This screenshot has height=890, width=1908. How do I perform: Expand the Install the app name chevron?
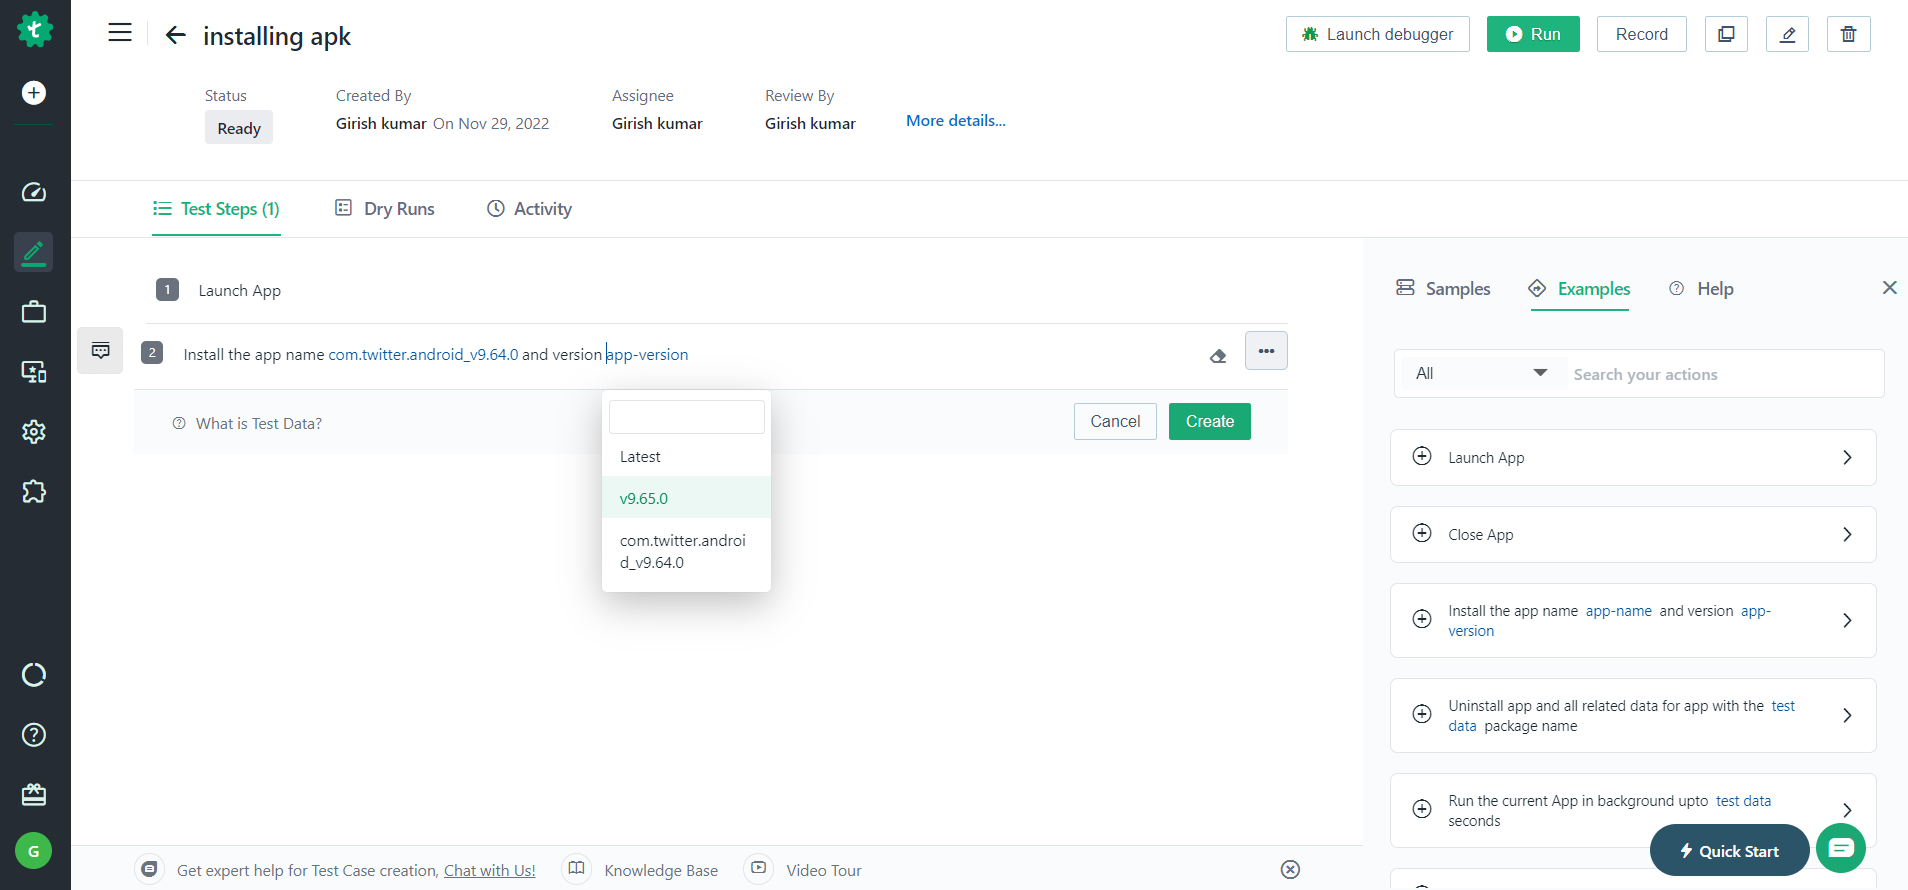(x=1847, y=621)
